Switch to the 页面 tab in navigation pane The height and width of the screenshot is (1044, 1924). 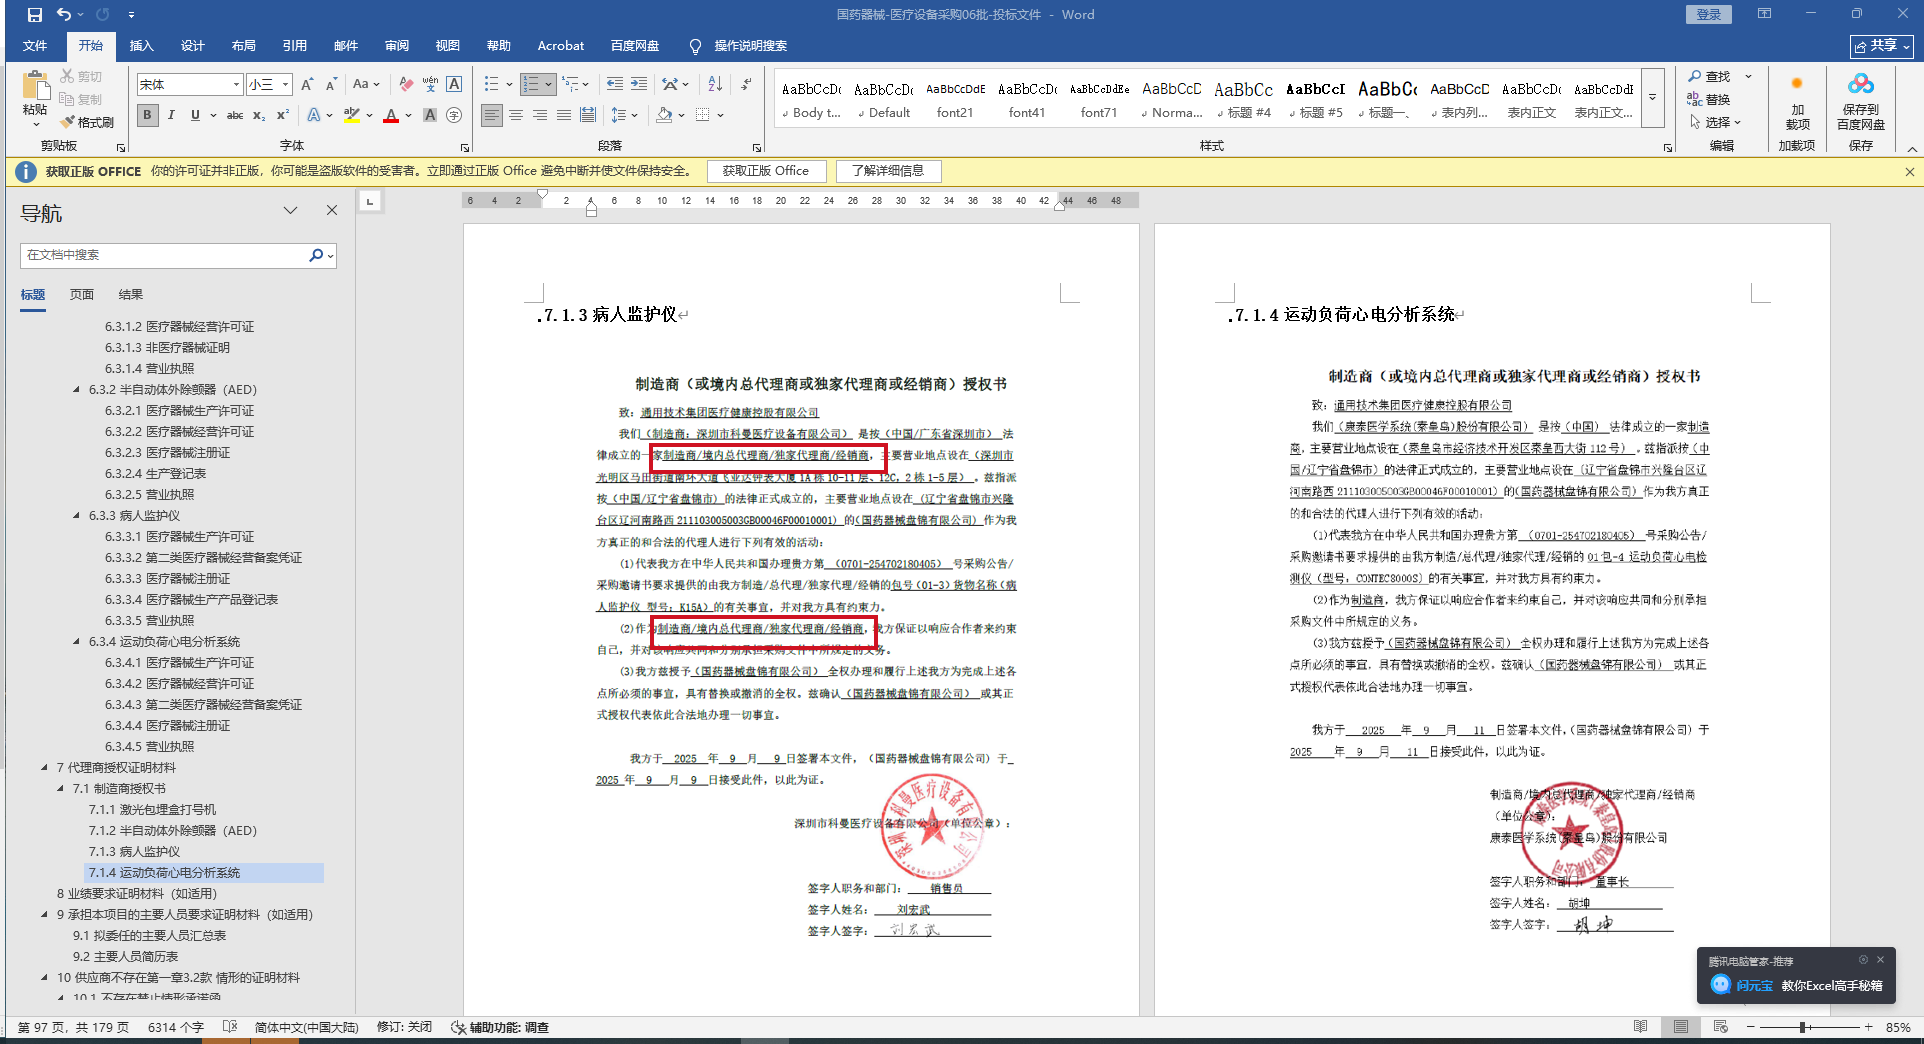click(x=82, y=295)
